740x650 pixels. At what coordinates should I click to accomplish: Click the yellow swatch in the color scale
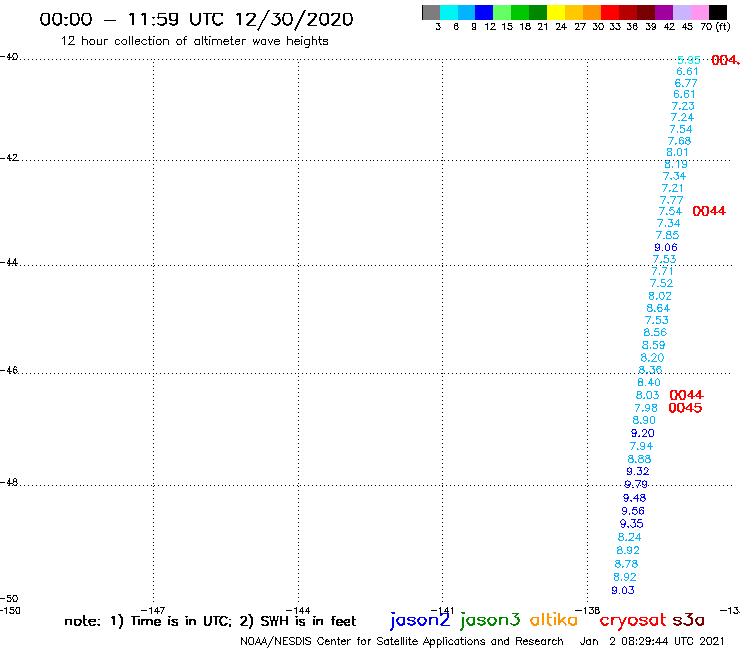[556, 12]
